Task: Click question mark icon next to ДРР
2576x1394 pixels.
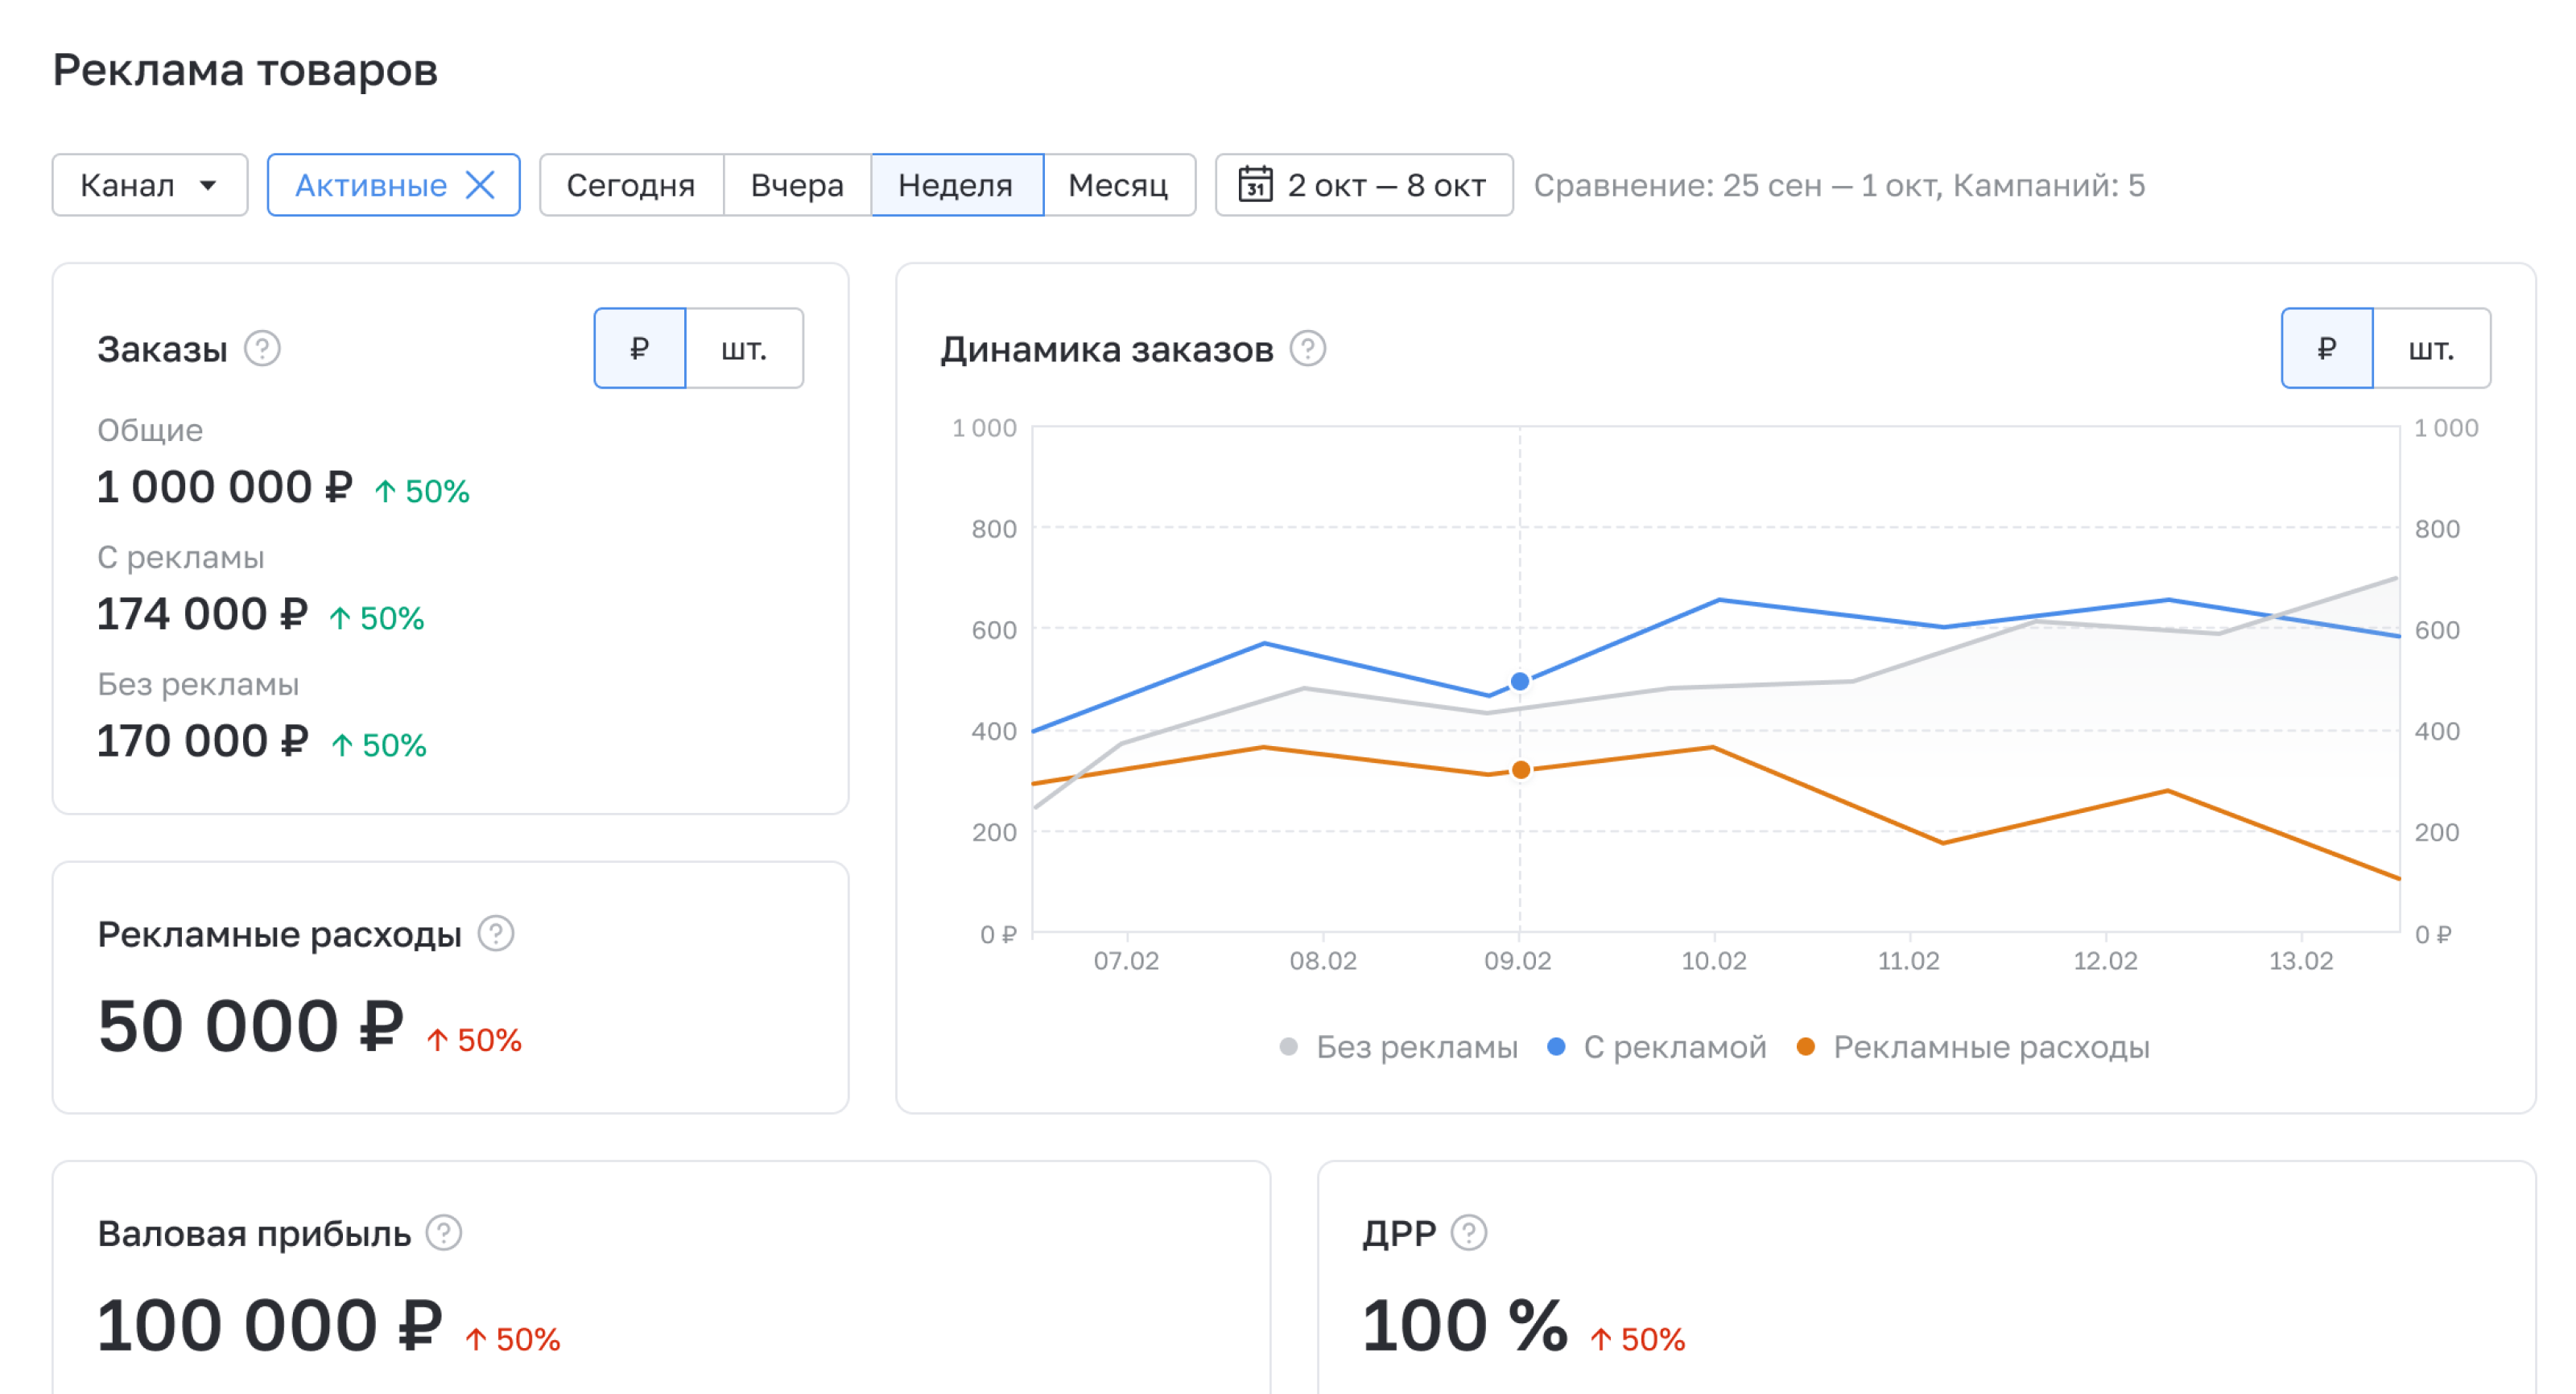Action: [x=1469, y=1233]
